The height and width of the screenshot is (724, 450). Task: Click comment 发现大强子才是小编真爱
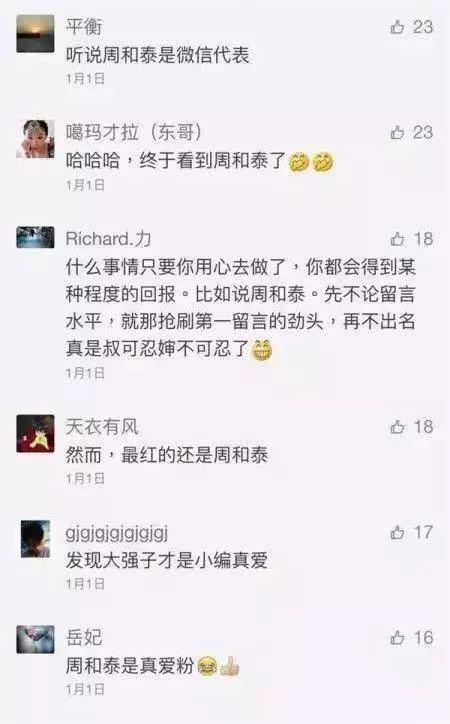(x=167, y=560)
